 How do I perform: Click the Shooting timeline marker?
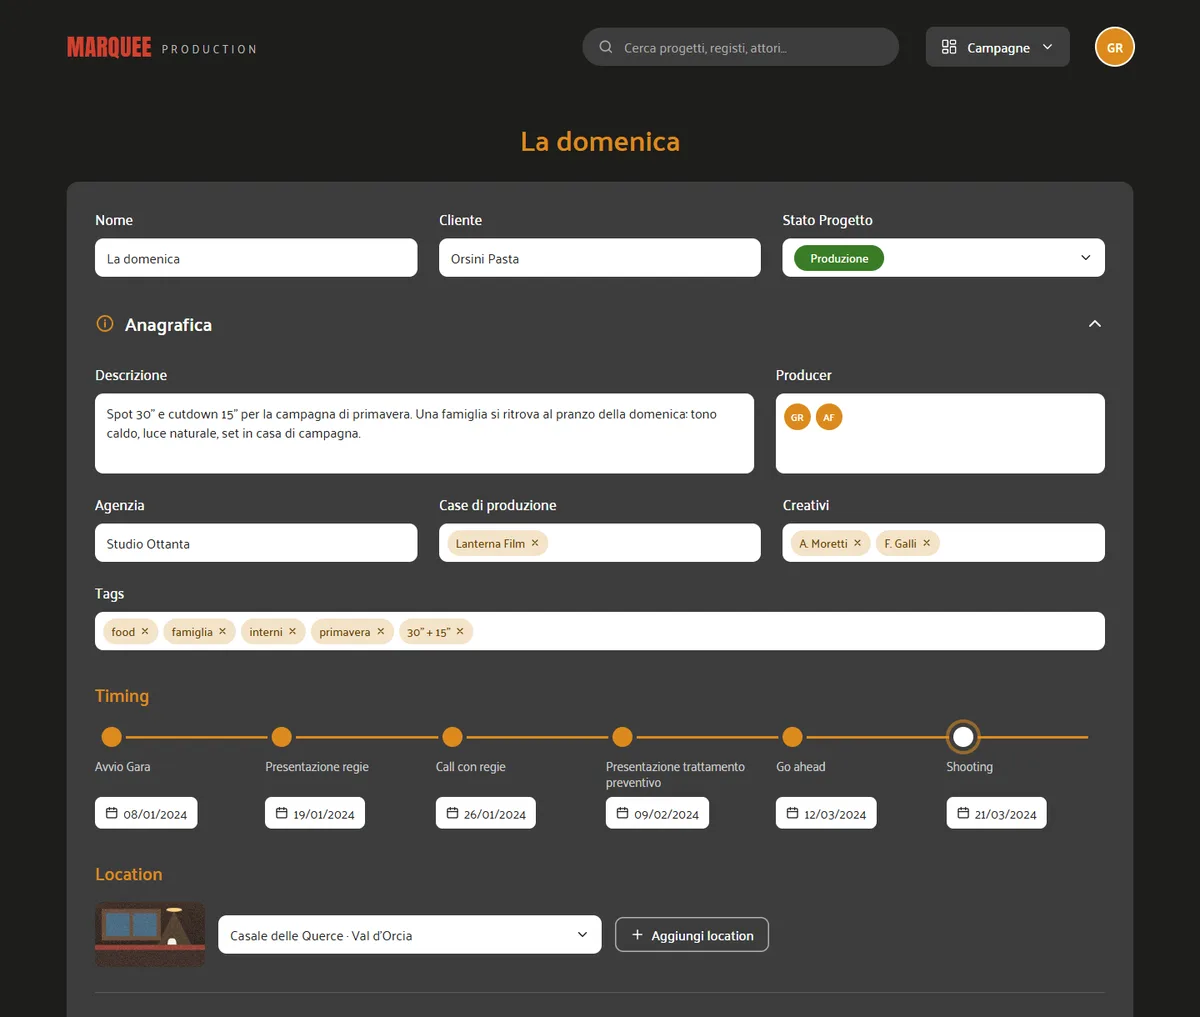(963, 737)
